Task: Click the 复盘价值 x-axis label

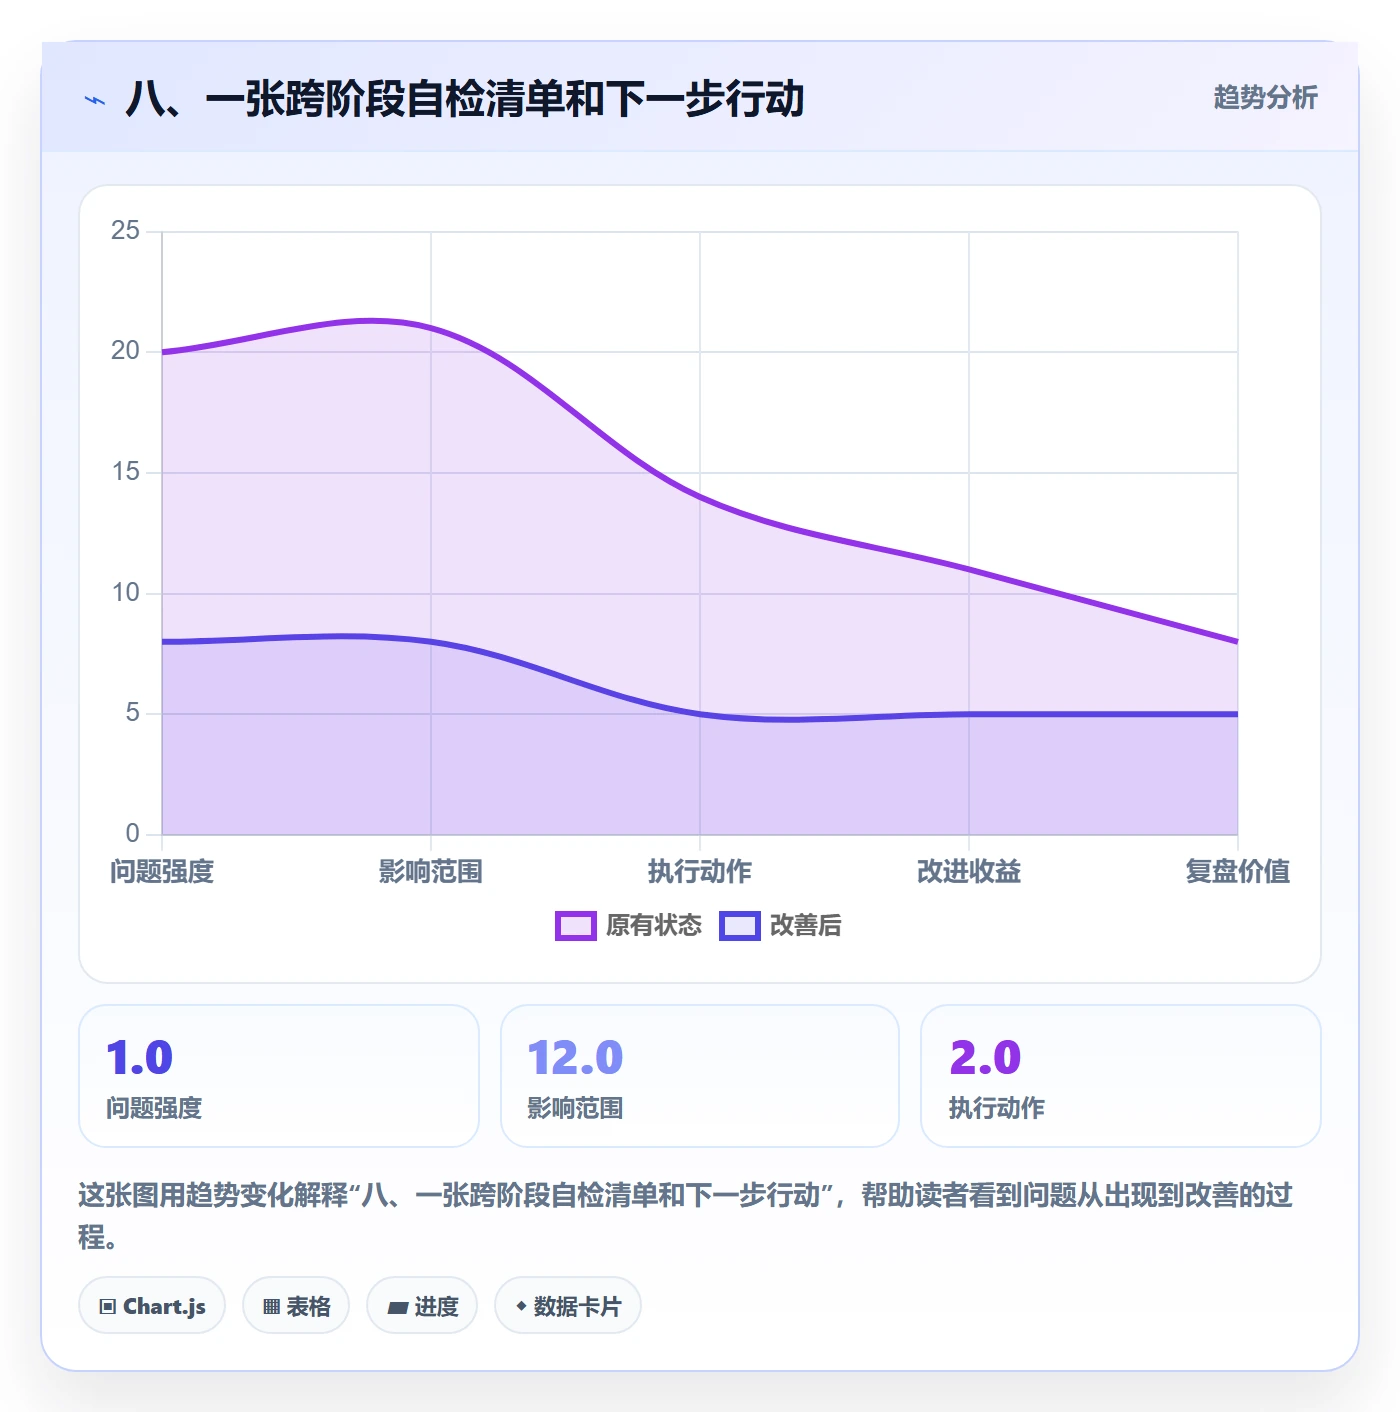Action: point(1238,872)
